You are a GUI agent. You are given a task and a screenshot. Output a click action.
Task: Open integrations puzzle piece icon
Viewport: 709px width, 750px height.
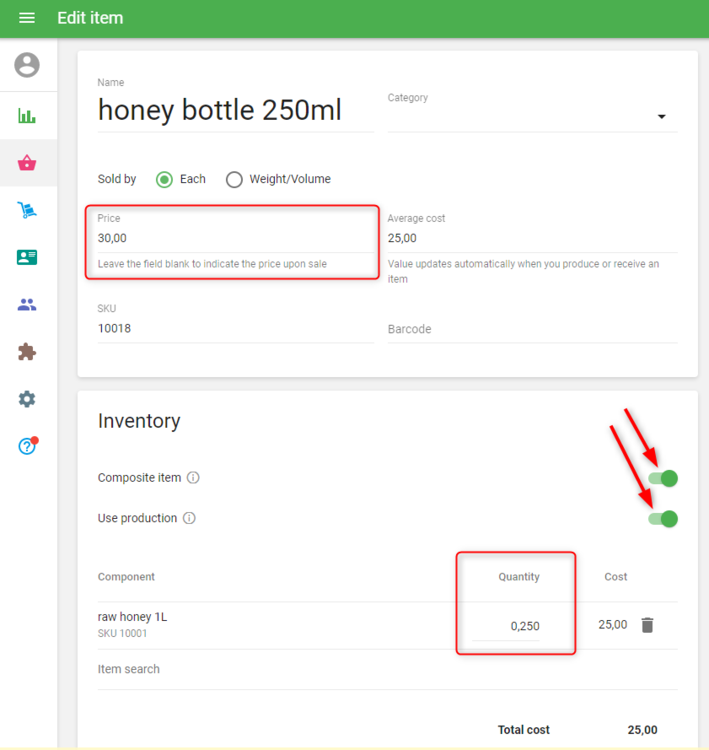click(x=27, y=352)
